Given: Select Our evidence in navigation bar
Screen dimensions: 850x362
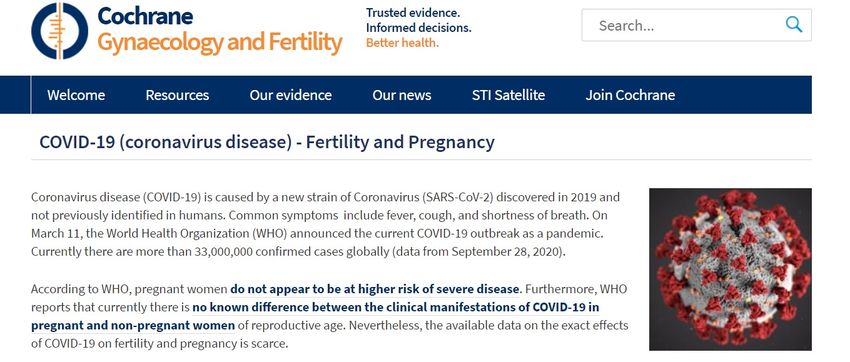Looking at the screenshot, I should 291,95.
